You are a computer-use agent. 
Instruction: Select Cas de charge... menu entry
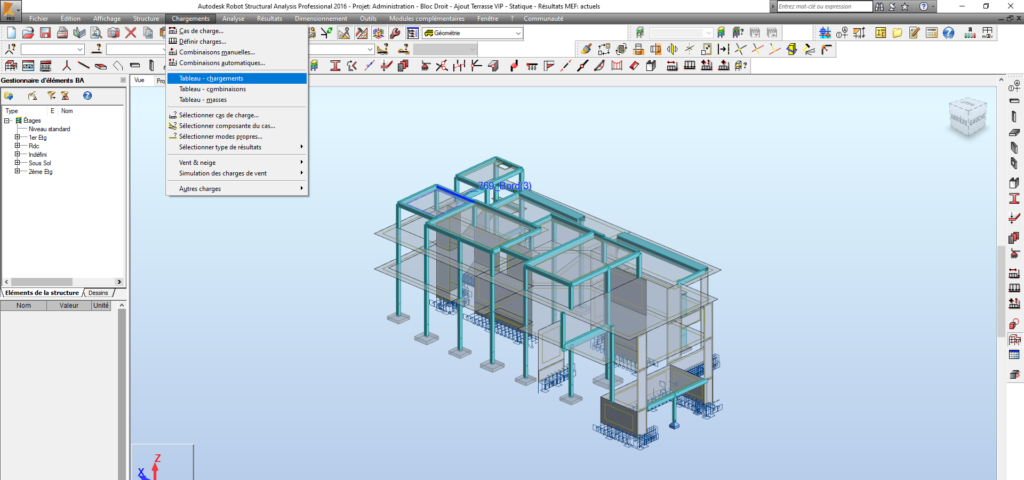[x=236, y=31]
